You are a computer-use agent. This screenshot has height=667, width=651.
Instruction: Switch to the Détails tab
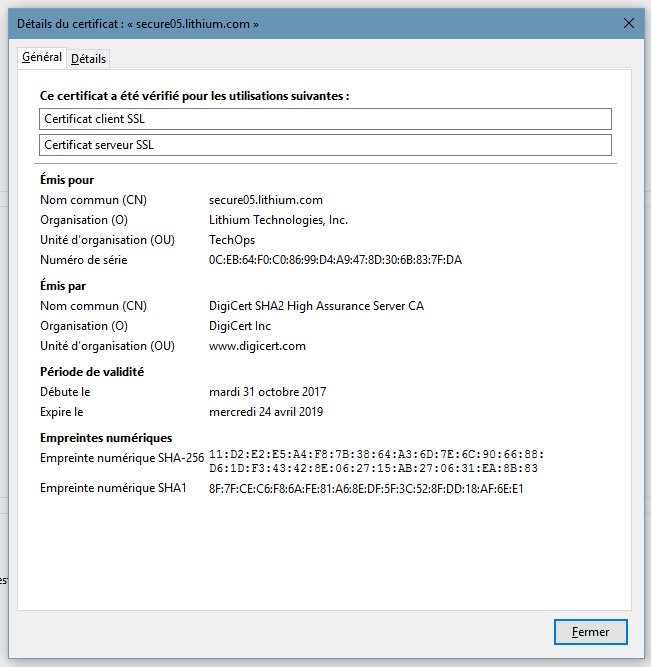click(x=88, y=59)
